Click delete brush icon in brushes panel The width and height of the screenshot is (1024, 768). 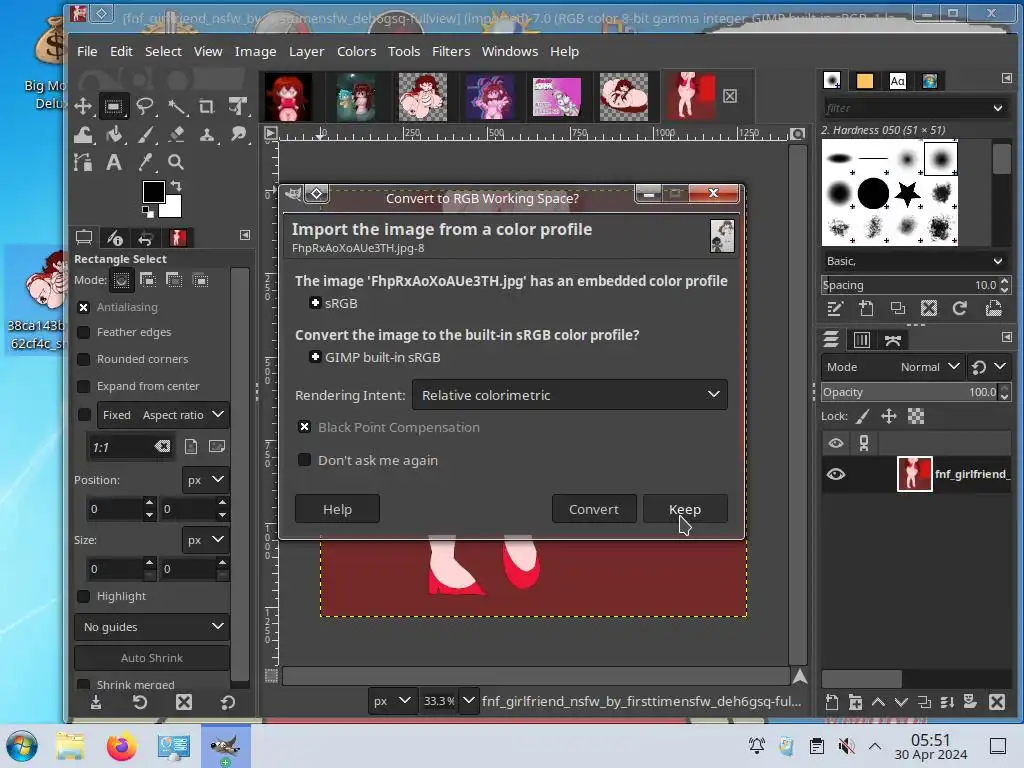[929, 308]
